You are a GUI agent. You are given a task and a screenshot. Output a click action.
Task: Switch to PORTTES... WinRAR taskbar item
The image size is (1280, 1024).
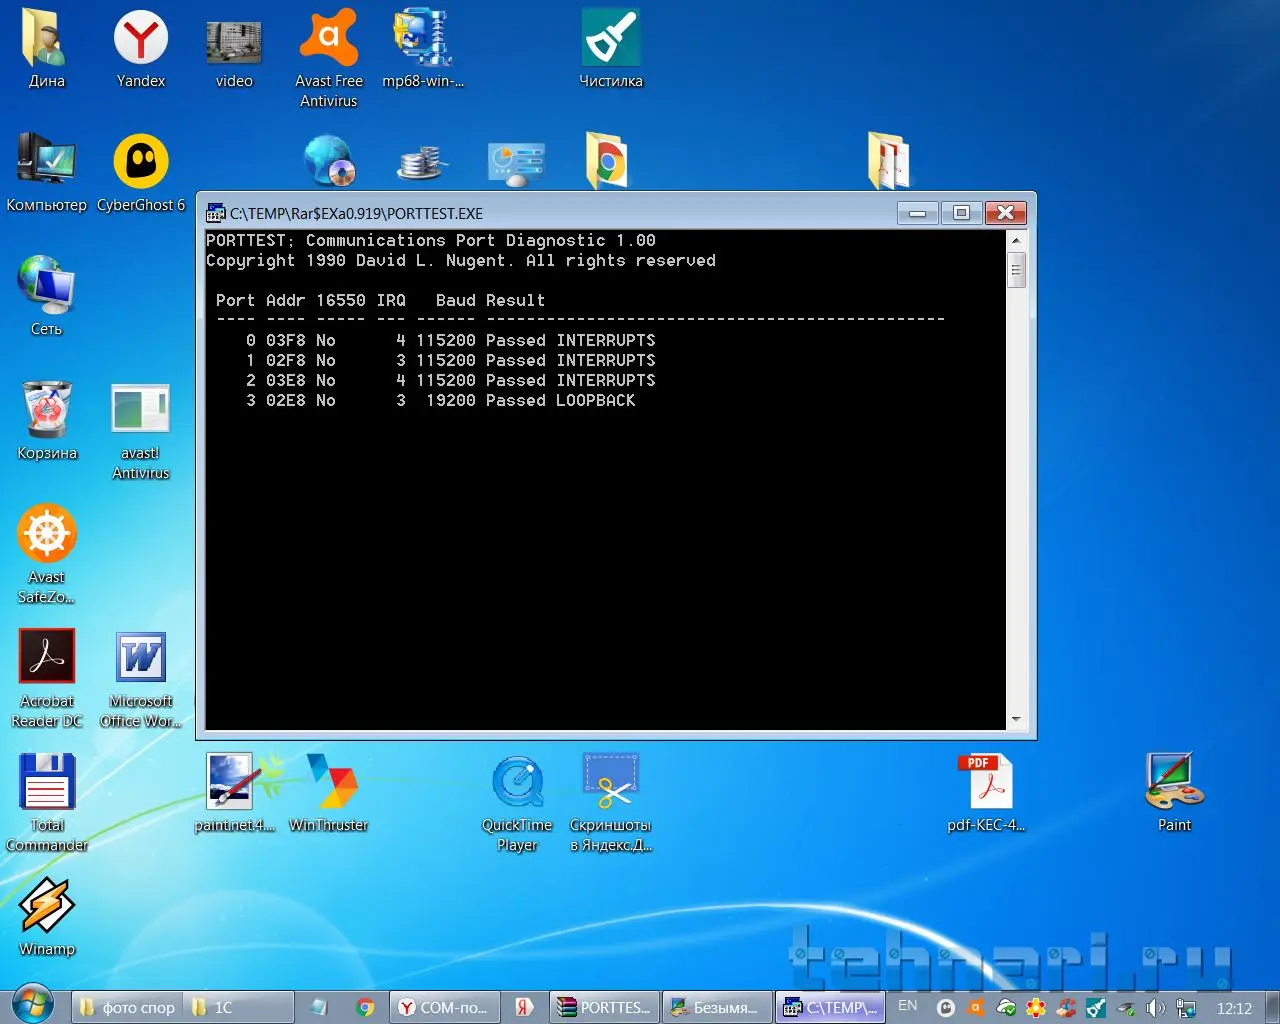[604, 1007]
